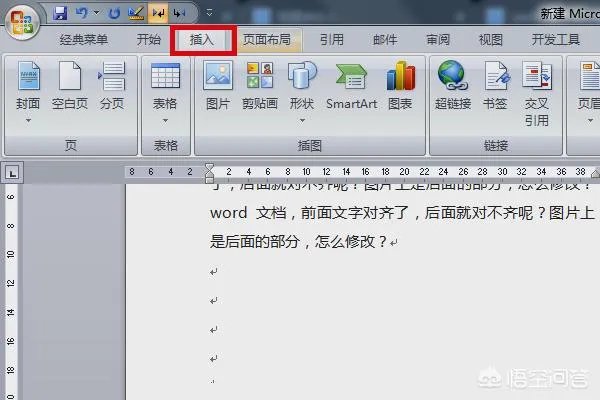600x400 pixels.
Task: Insert a cover page (封面)
Action: point(28,86)
